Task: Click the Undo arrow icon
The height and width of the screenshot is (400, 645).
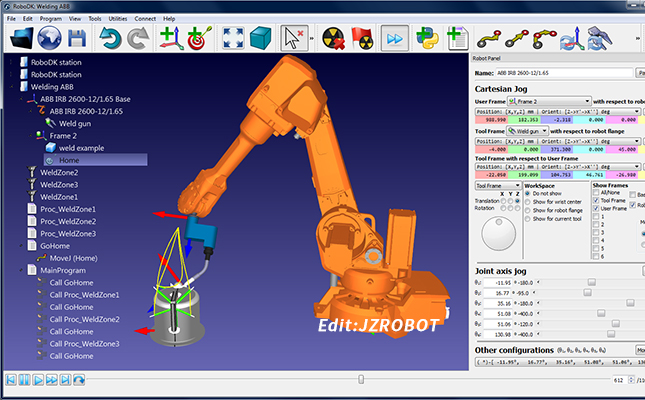Action: 113,40
